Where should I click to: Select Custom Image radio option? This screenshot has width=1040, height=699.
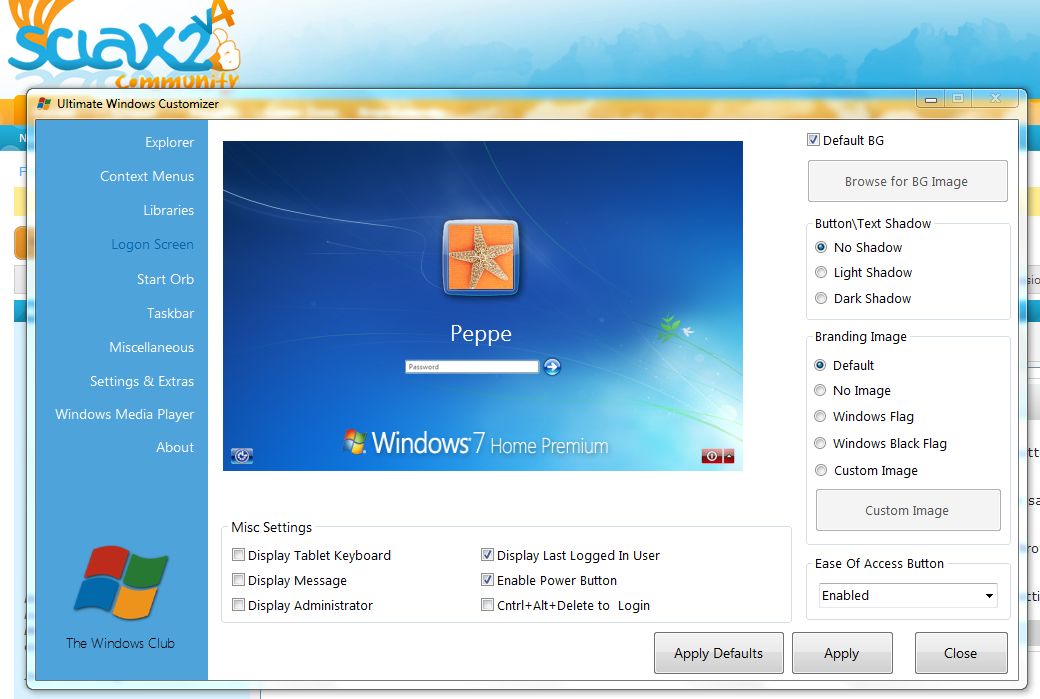(821, 470)
